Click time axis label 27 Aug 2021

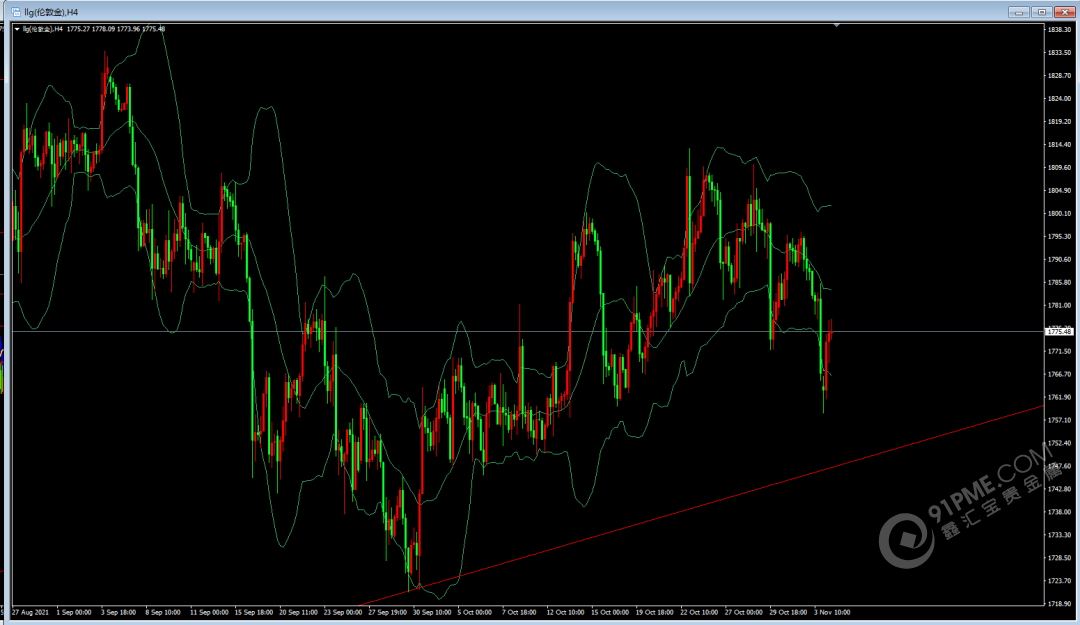click(30, 612)
